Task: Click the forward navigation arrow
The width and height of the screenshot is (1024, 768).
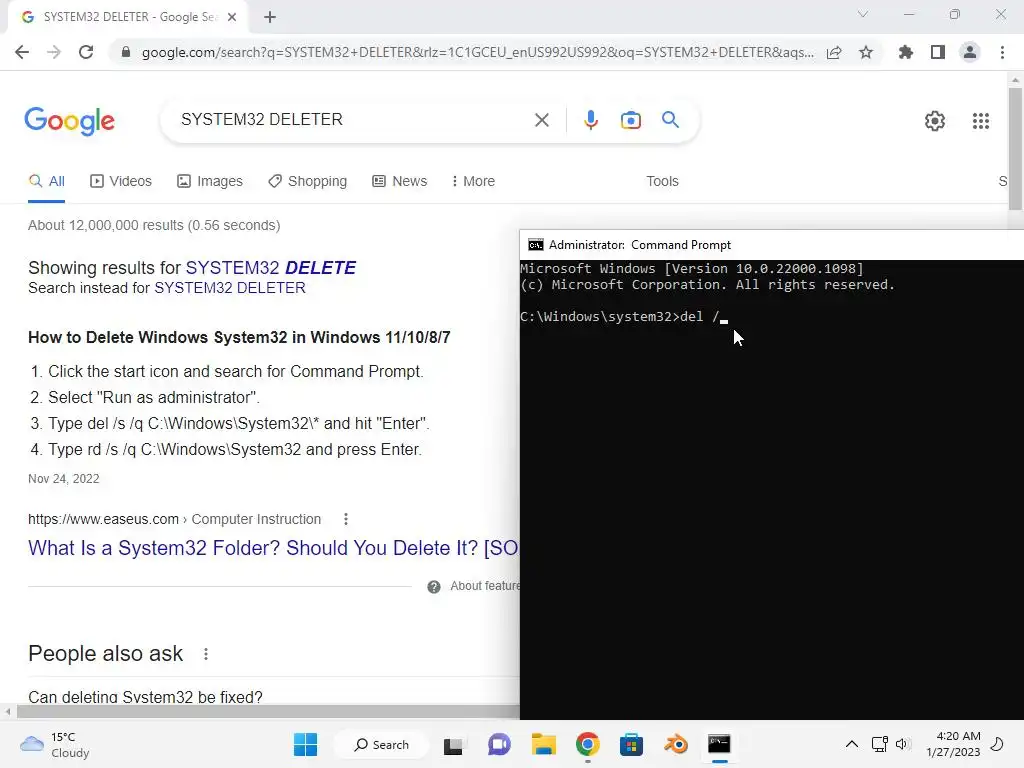Action: coord(54,52)
